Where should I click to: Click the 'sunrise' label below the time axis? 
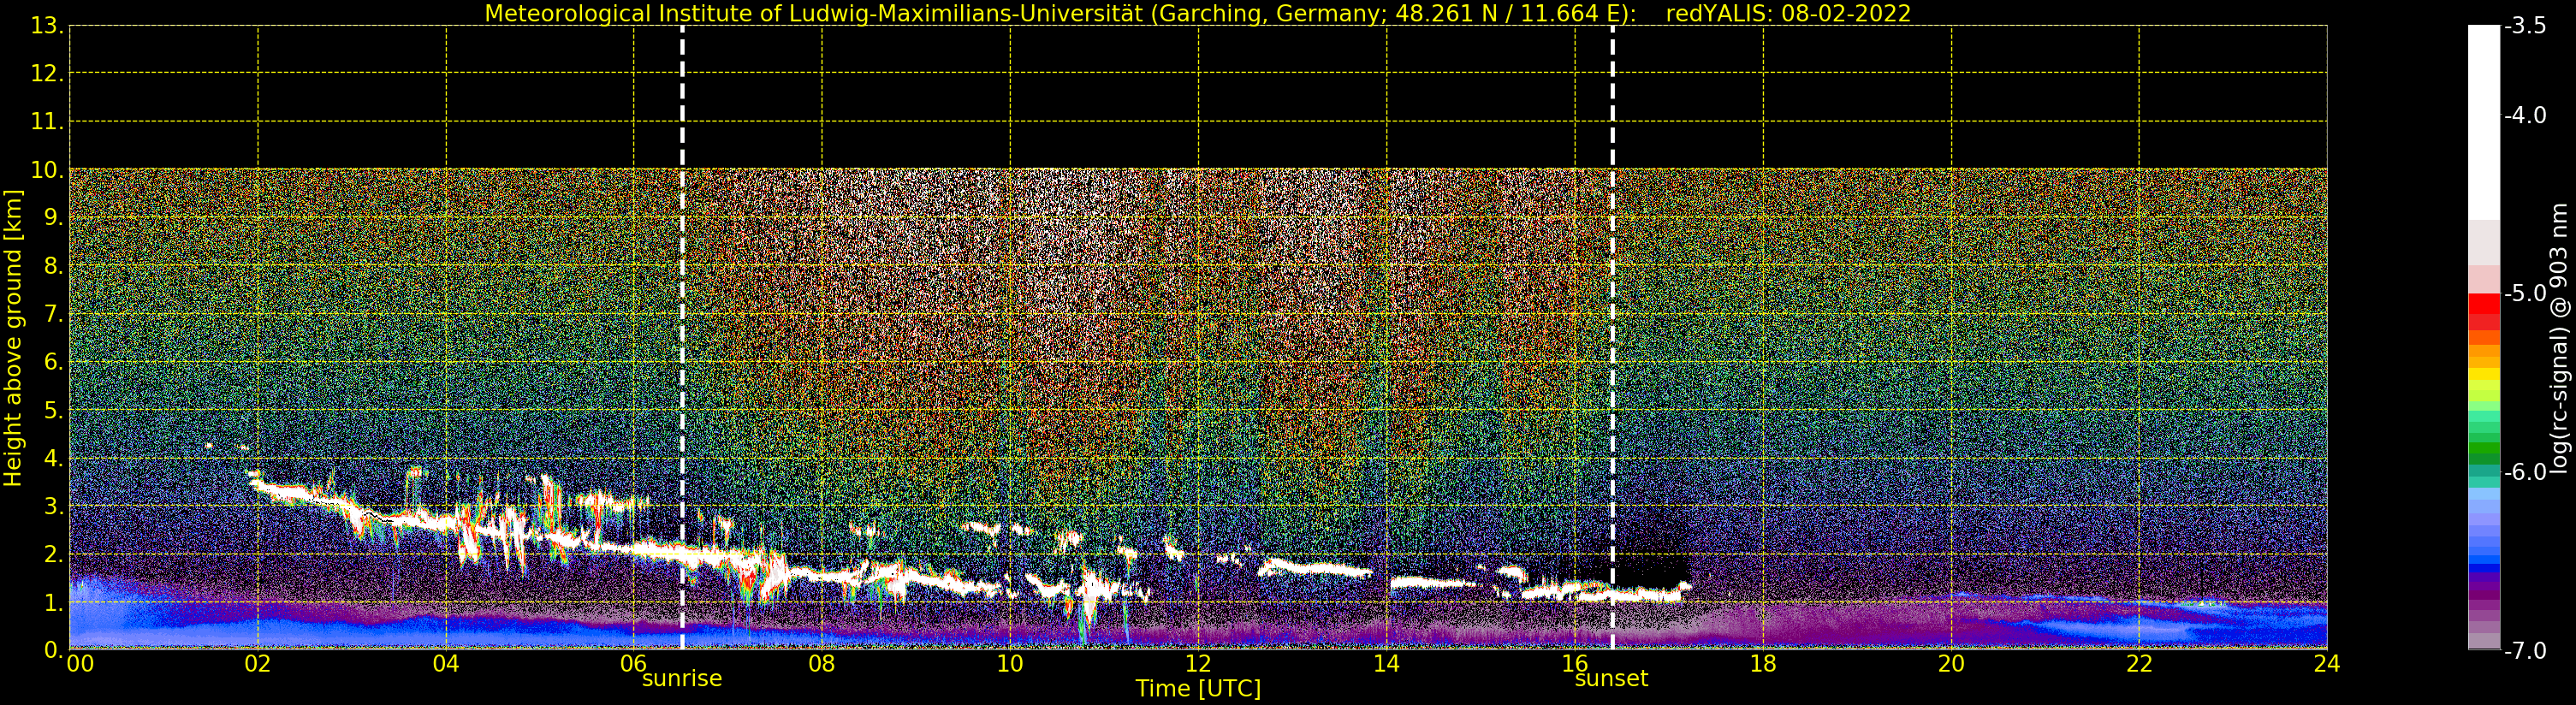click(681, 678)
